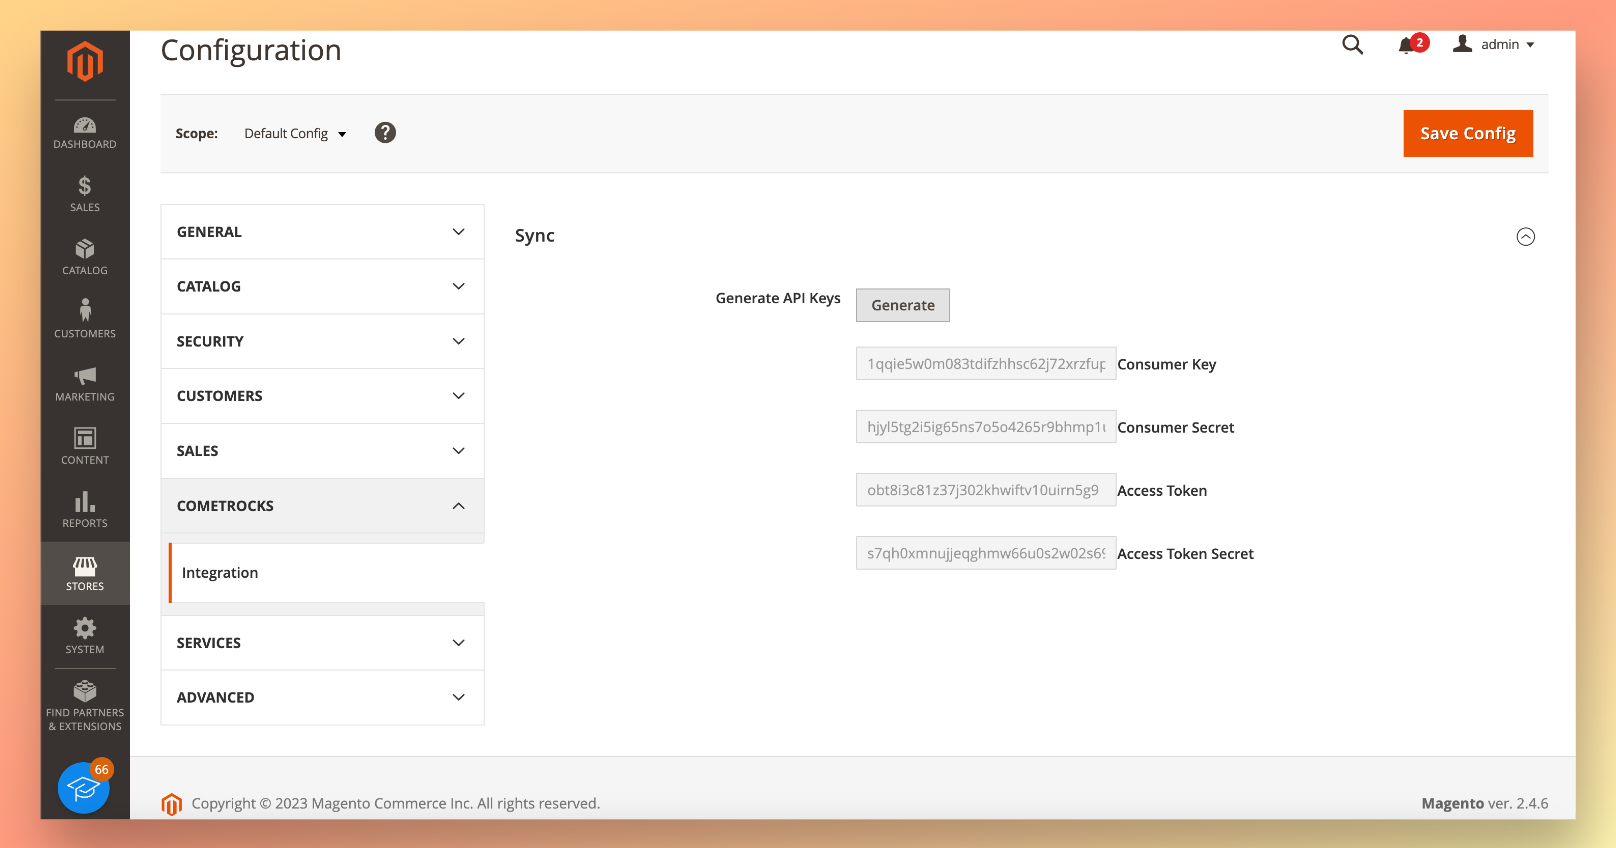1616x848 pixels.
Task: Open the Catalog box icon
Action: point(85,248)
